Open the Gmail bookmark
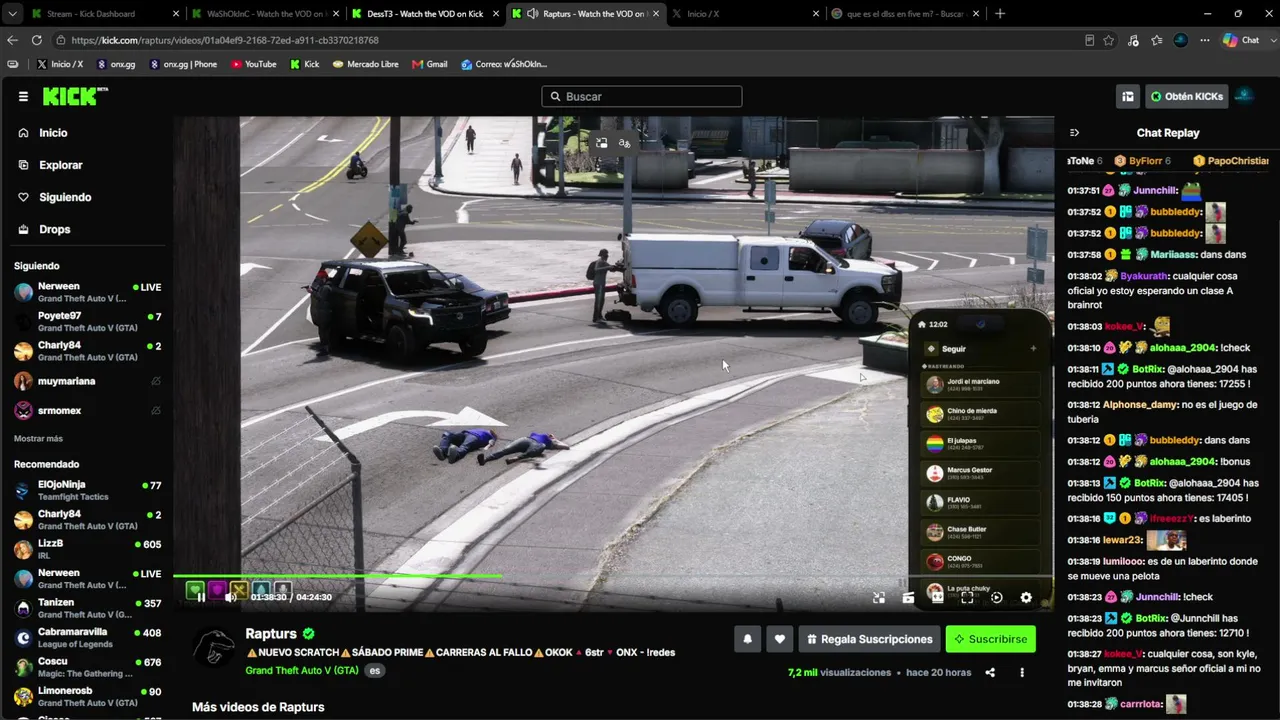Viewport: 1280px width, 720px height. 430,64
